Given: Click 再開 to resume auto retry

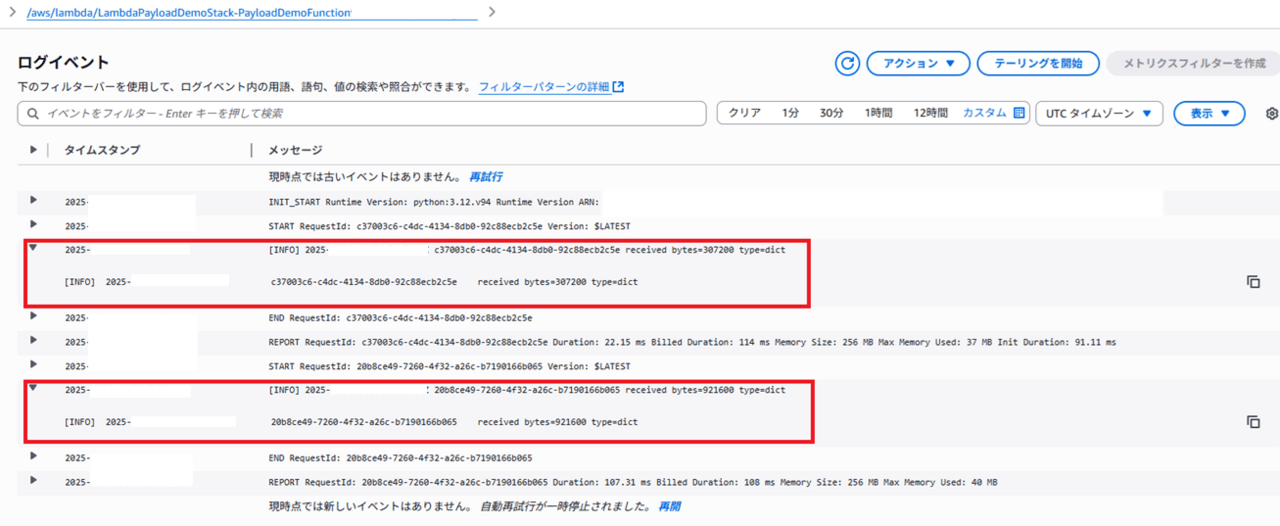Looking at the screenshot, I should (x=669, y=507).
